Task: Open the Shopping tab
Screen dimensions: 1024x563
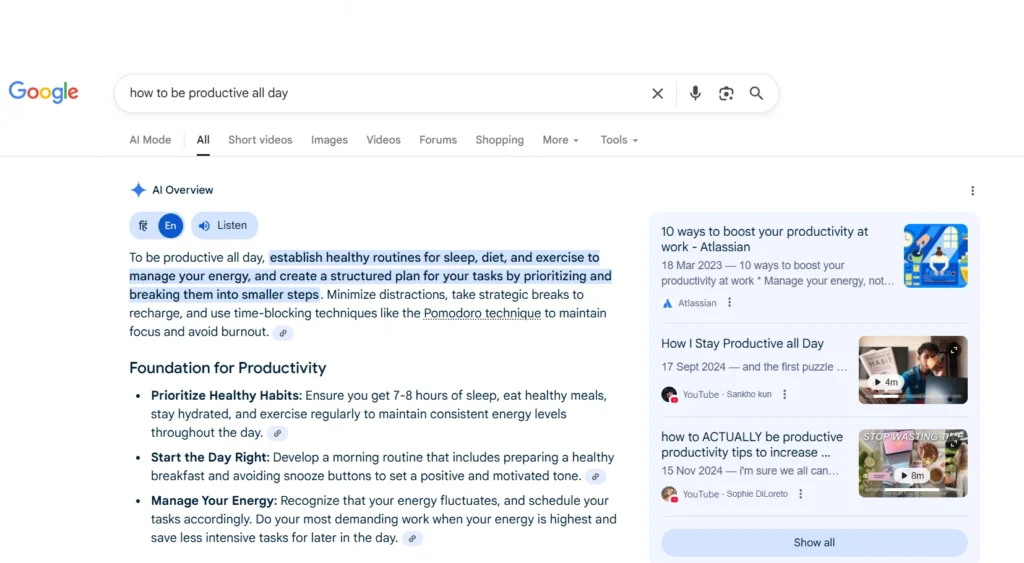Action: pyautogui.click(x=500, y=140)
